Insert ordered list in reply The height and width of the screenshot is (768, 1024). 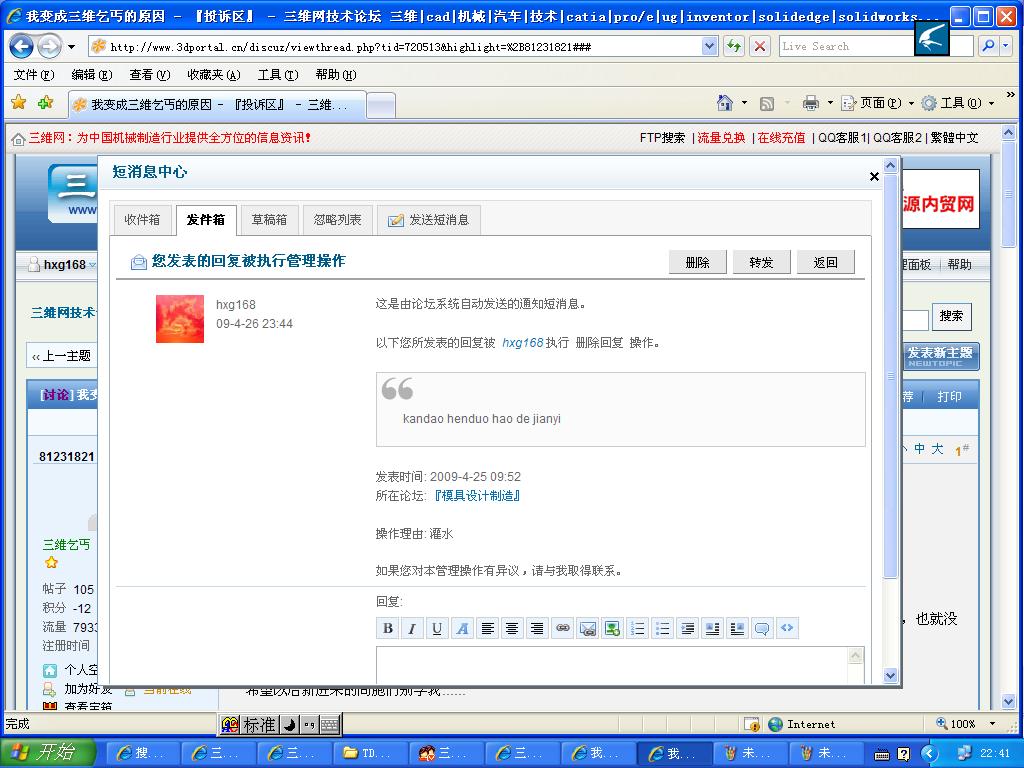pyautogui.click(x=637, y=628)
